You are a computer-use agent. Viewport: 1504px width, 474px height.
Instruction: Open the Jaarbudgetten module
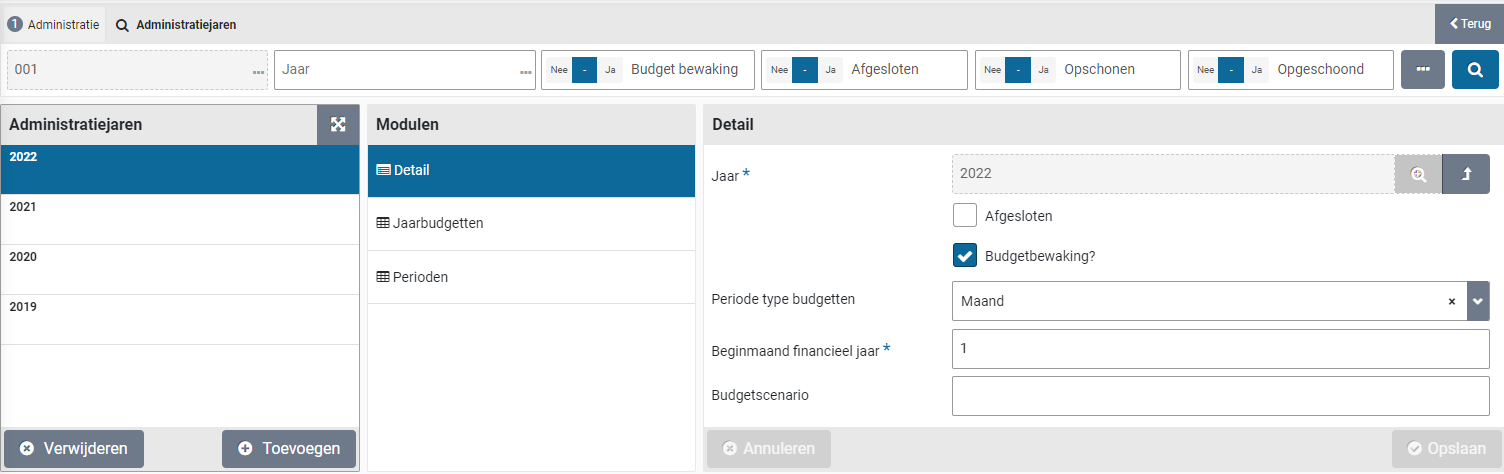[x=438, y=223]
